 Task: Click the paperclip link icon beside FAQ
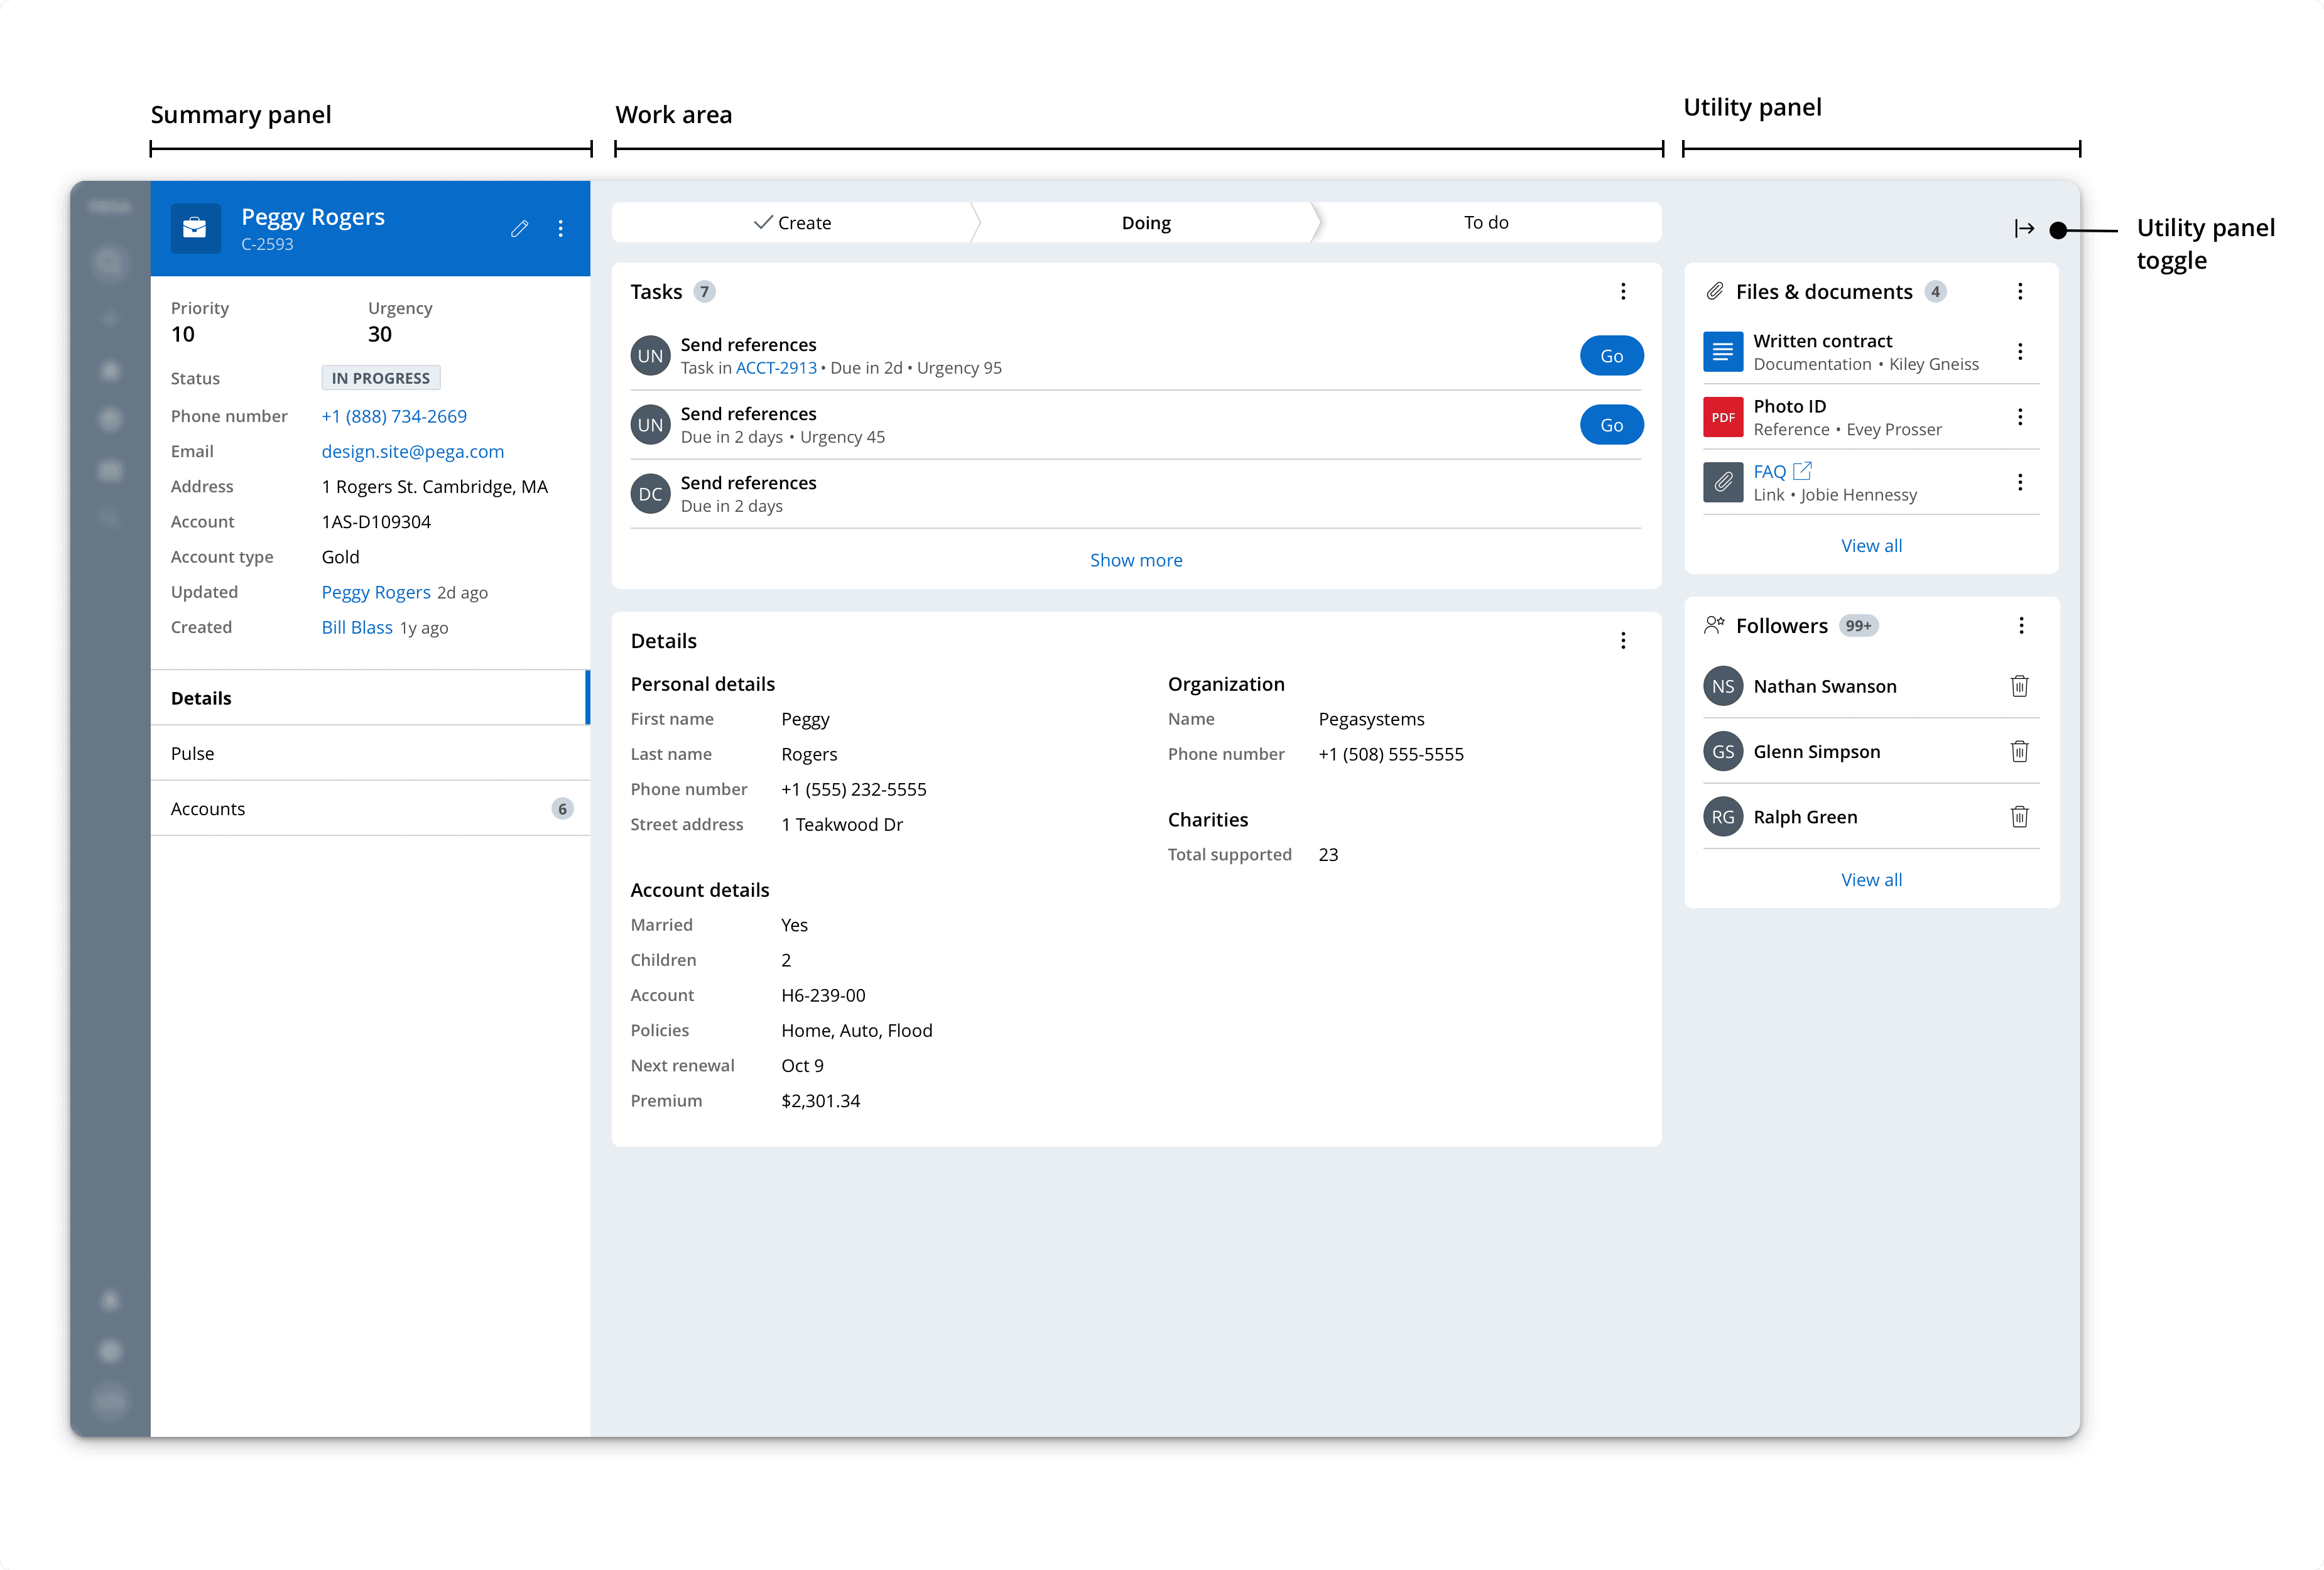click(x=1723, y=482)
